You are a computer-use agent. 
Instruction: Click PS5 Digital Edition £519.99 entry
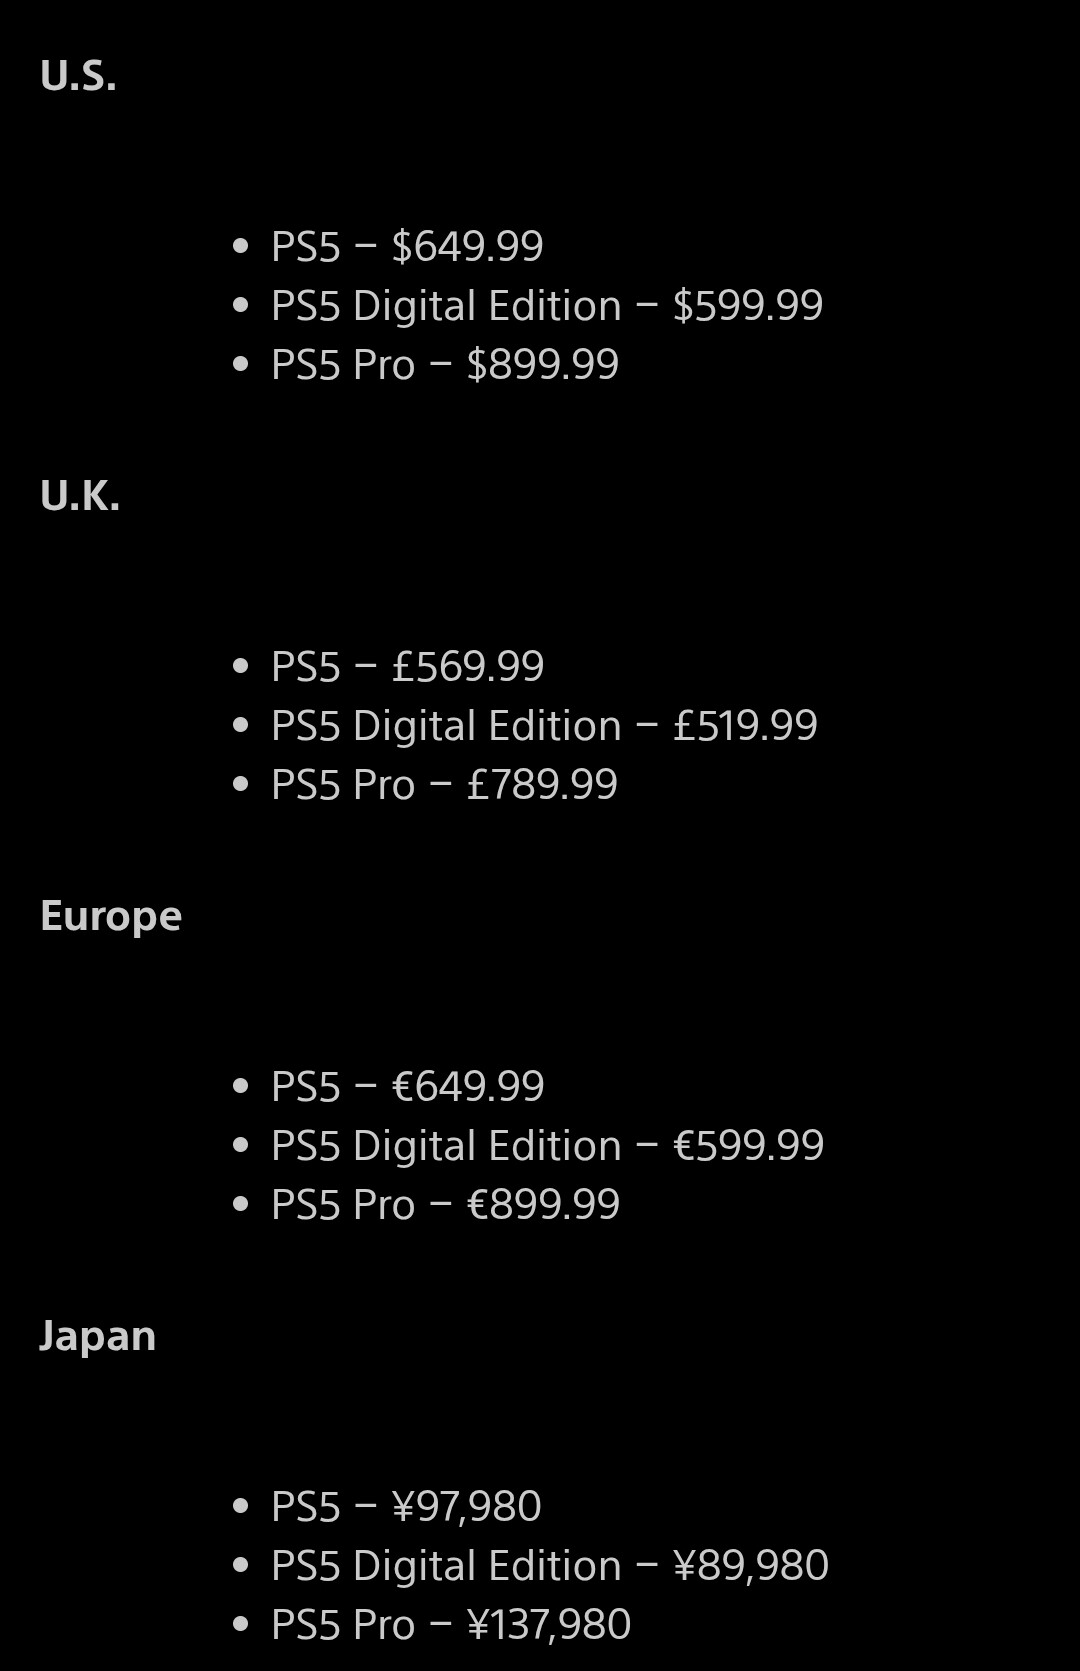point(544,725)
